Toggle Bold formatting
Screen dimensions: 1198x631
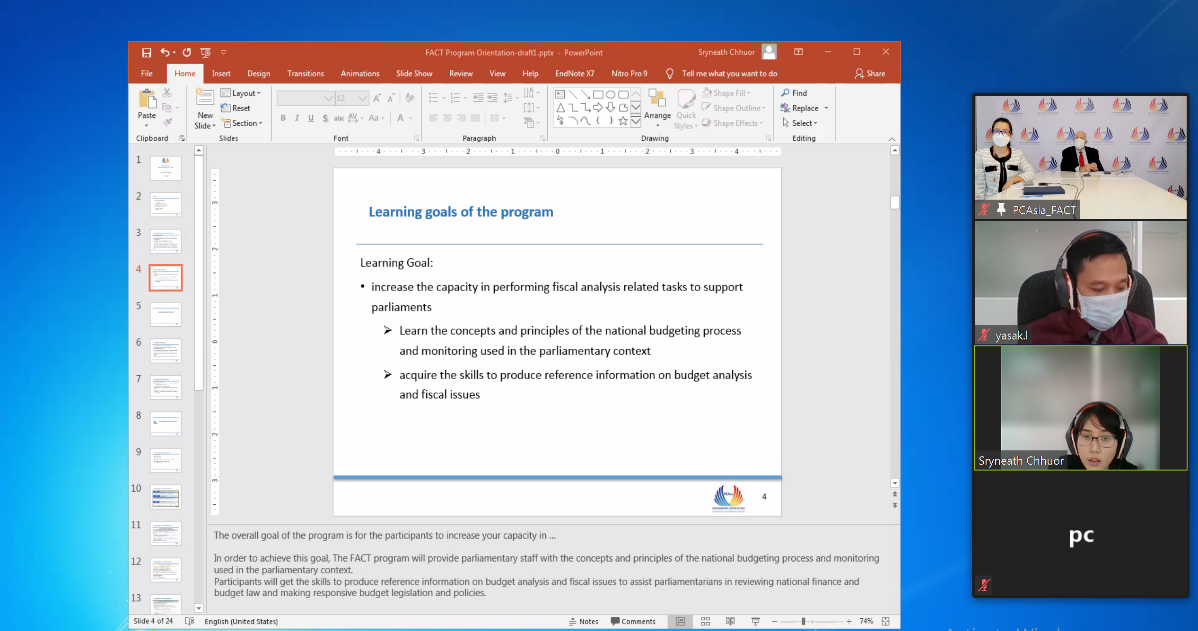tap(283, 118)
